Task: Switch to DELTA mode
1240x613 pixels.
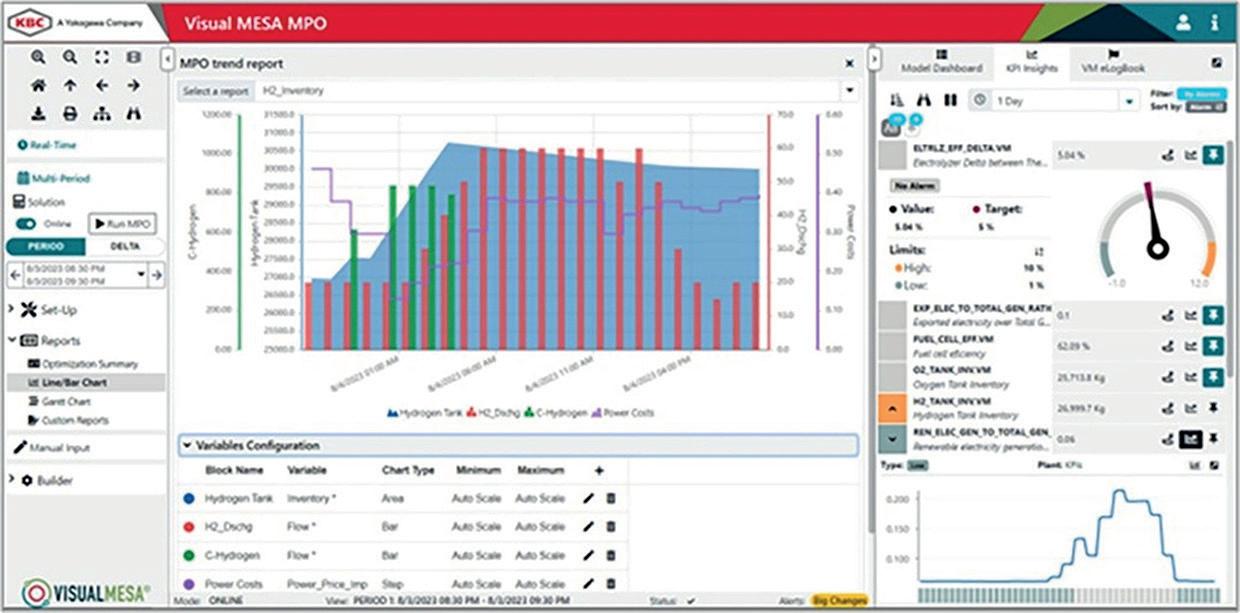Action: pos(124,246)
